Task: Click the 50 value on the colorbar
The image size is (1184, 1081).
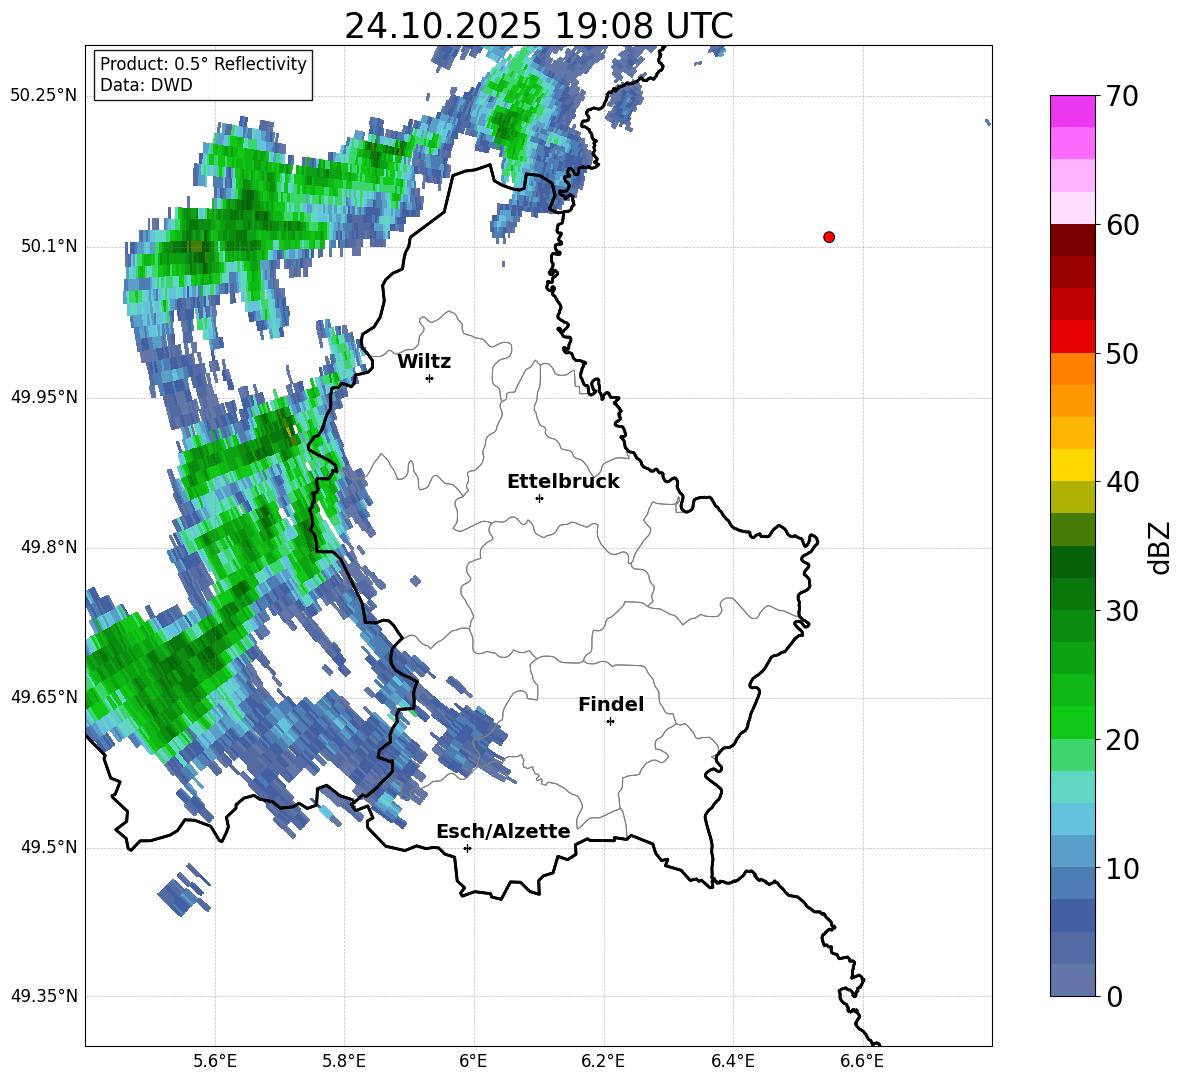Action: [x=1121, y=354]
